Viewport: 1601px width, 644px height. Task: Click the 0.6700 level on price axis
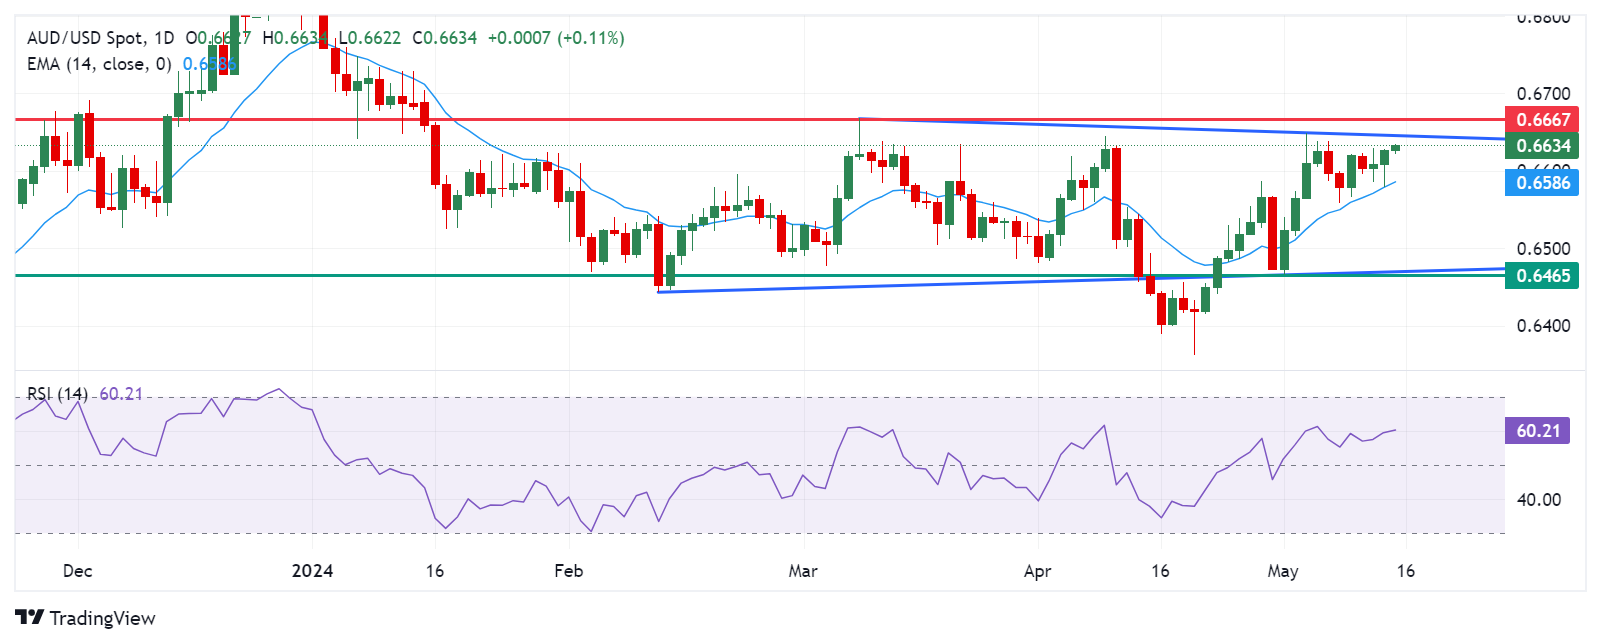(1543, 94)
